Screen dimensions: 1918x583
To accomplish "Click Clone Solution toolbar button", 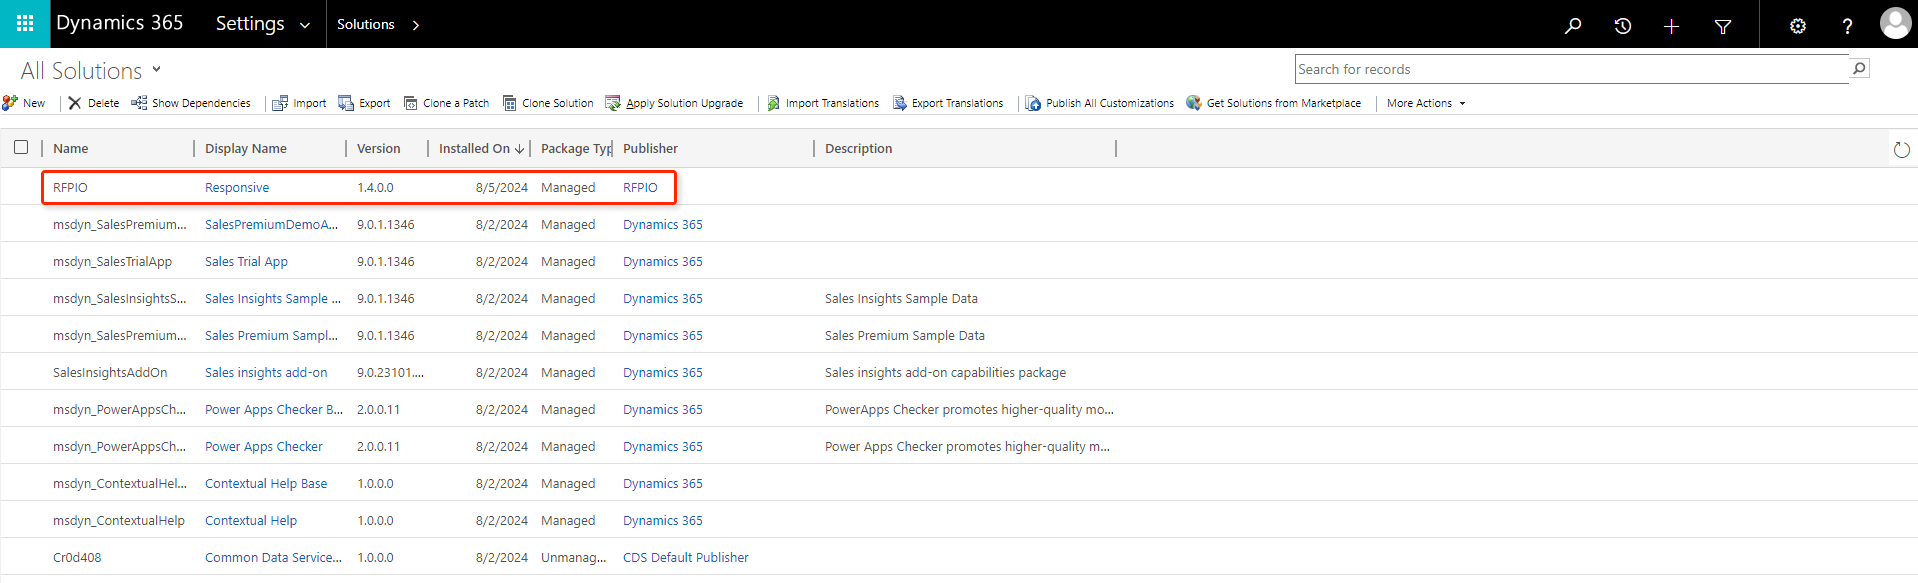I will coord(548,103).
